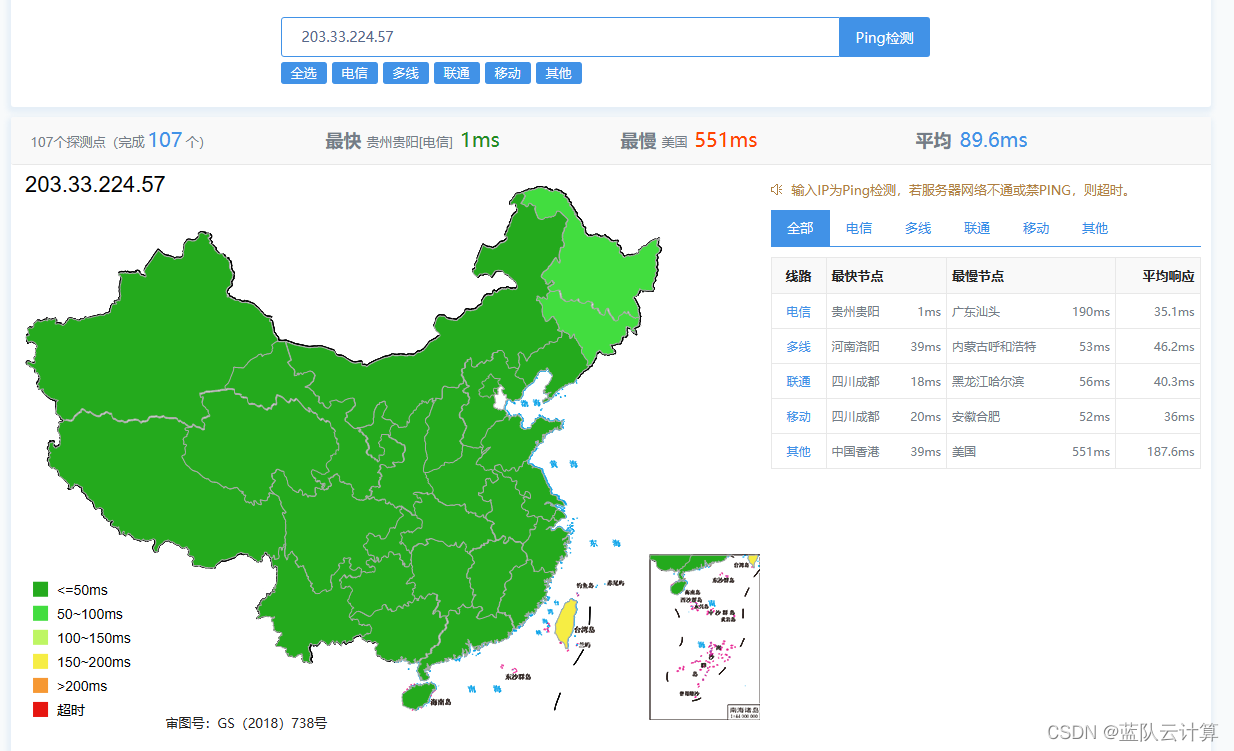This screenshot has height=751, width=1234.
Task: Click the red 超时 legend swatch
Action: click(42, 710)
